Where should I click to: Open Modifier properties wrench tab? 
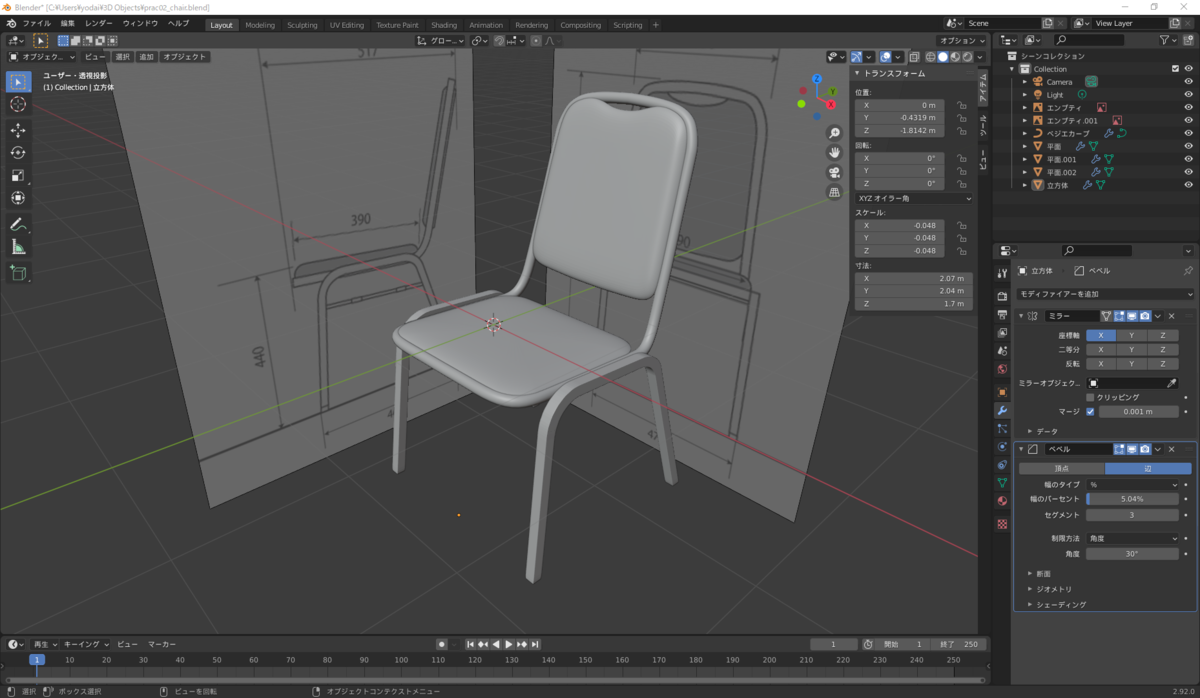click(1002, 410)
